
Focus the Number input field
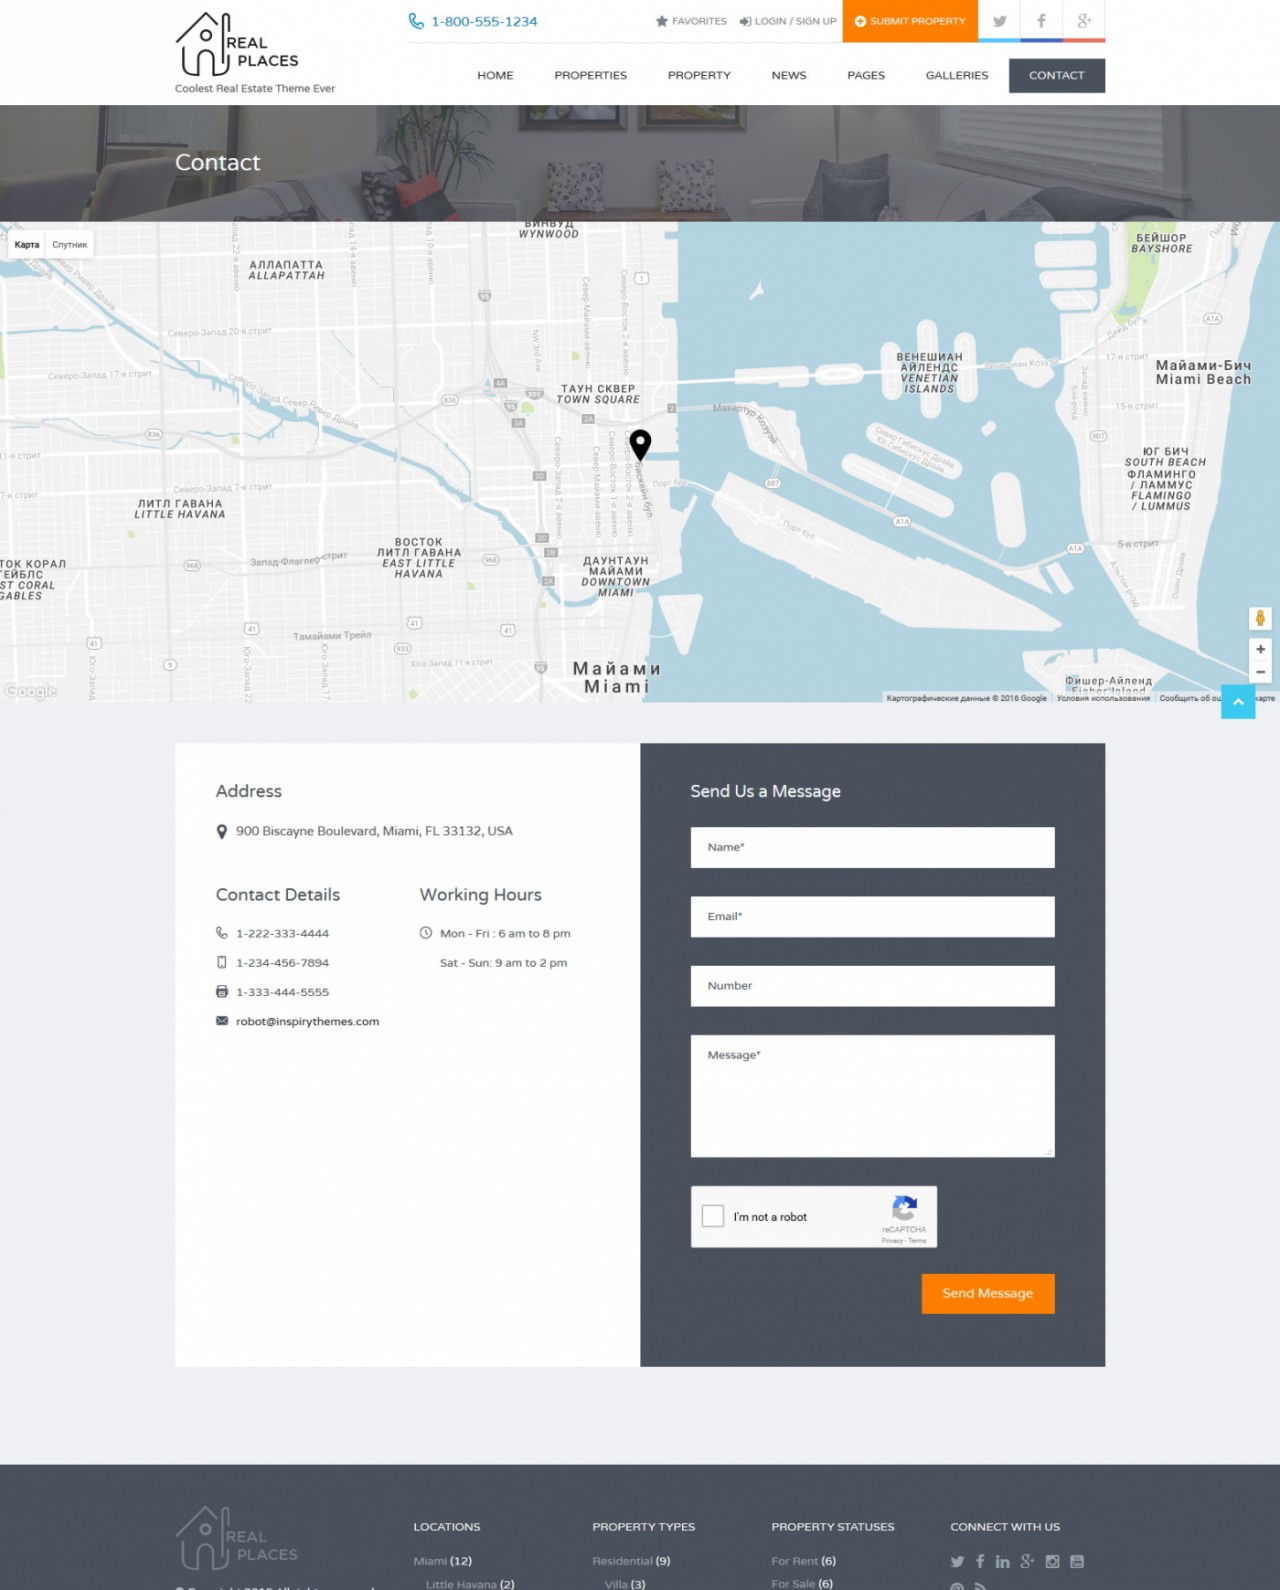(872, 986)
